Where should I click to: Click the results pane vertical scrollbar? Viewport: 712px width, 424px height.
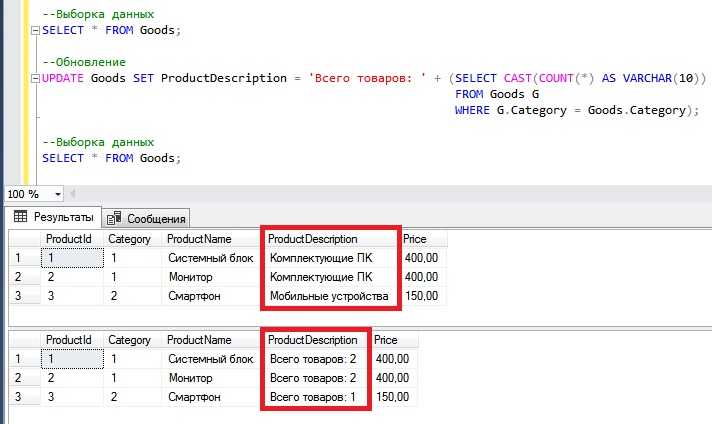(x=704, y=320)
